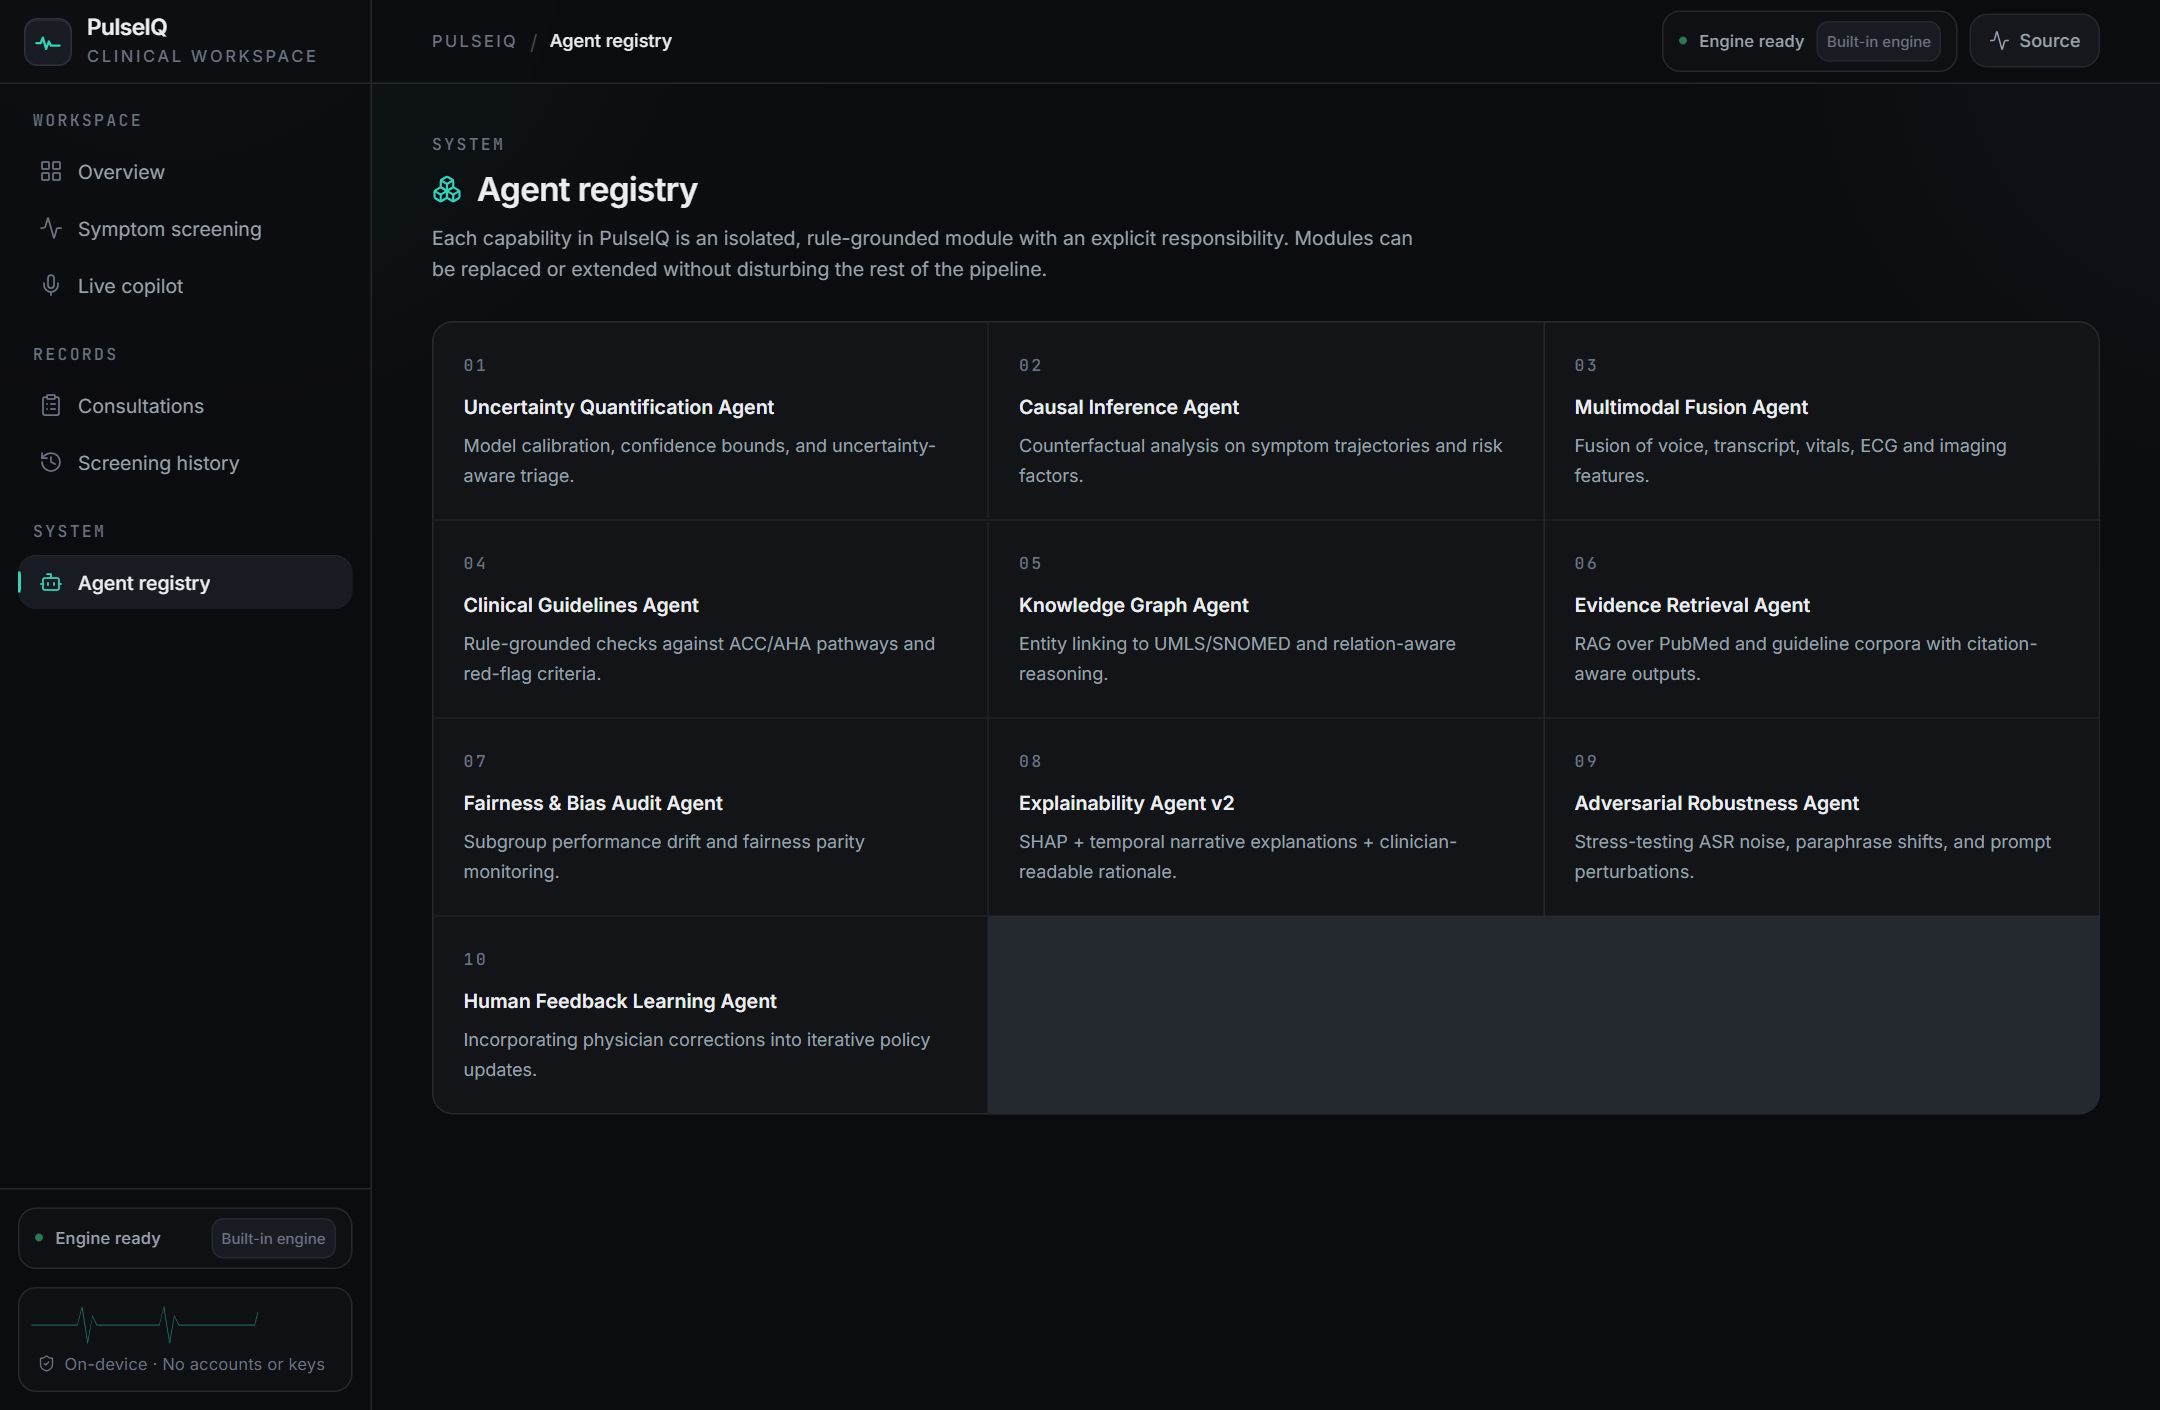Open Live copilot from sidebar
This screenshot has height=1410, width=2160.
(x=185, y=286)
